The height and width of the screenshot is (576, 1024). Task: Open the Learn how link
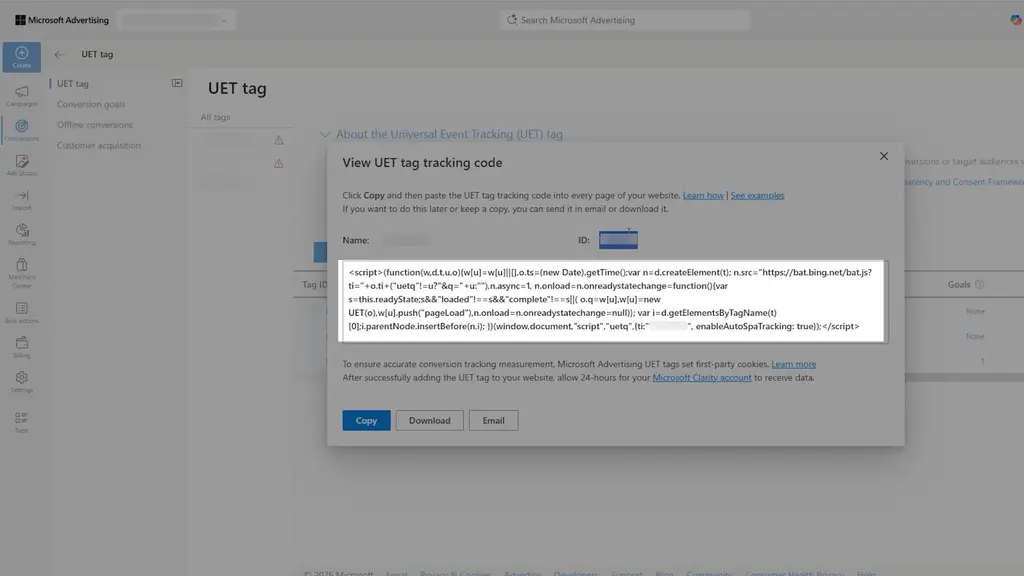tap(703, 195)
